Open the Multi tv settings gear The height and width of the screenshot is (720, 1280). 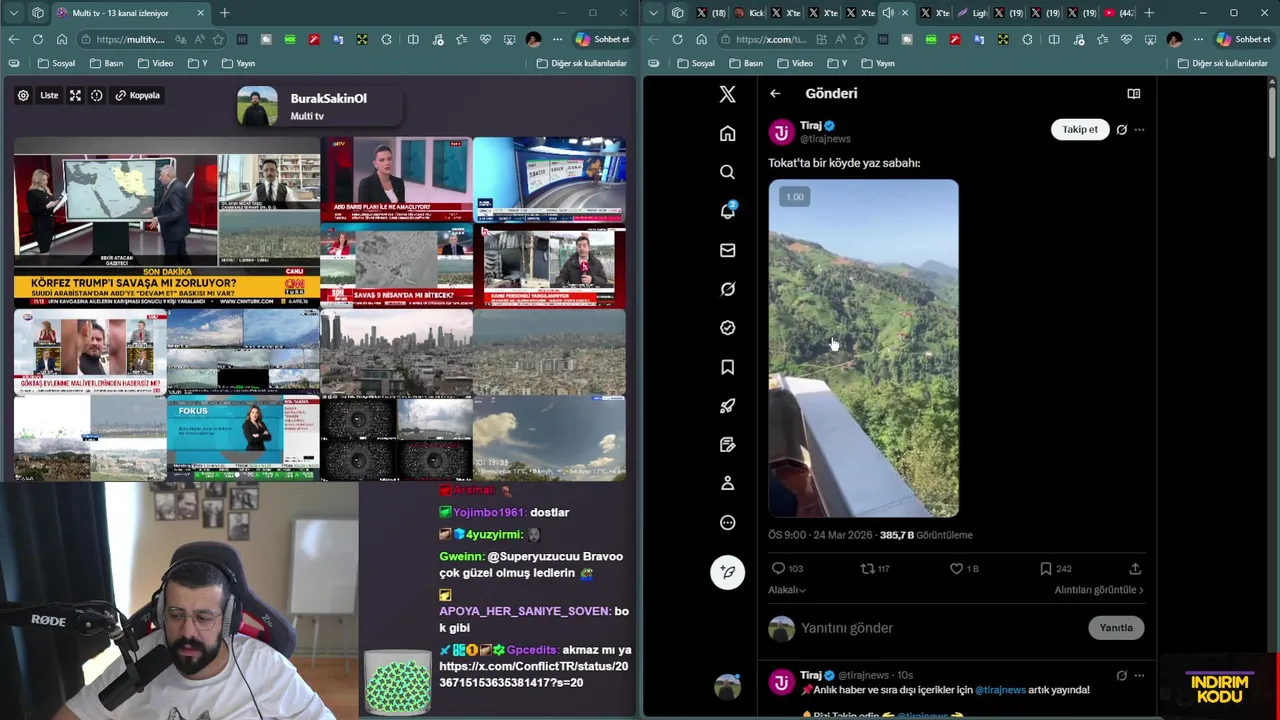[23, 95]
